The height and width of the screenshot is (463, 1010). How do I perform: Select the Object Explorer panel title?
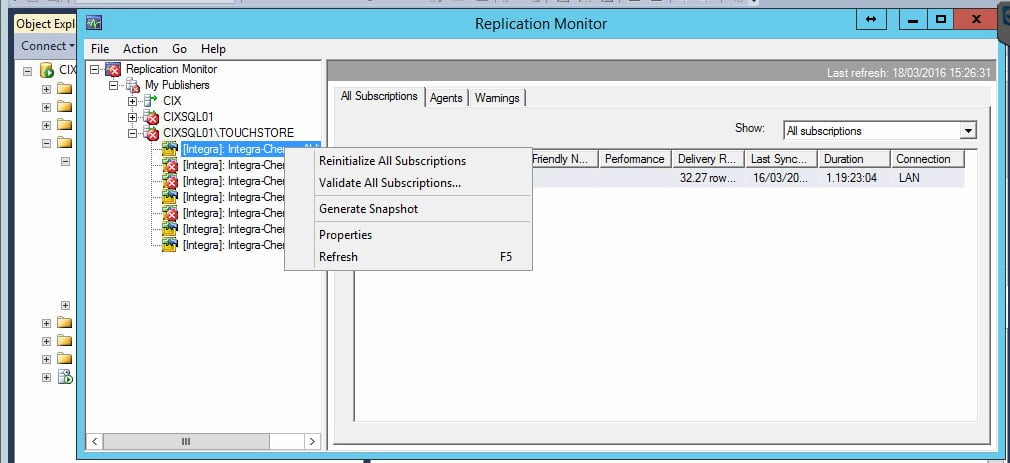(x=46, y=24)
